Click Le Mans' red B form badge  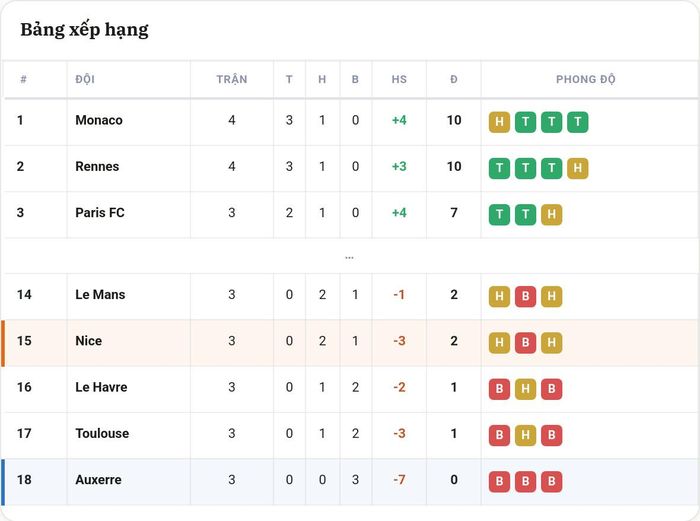coord(525,296)
